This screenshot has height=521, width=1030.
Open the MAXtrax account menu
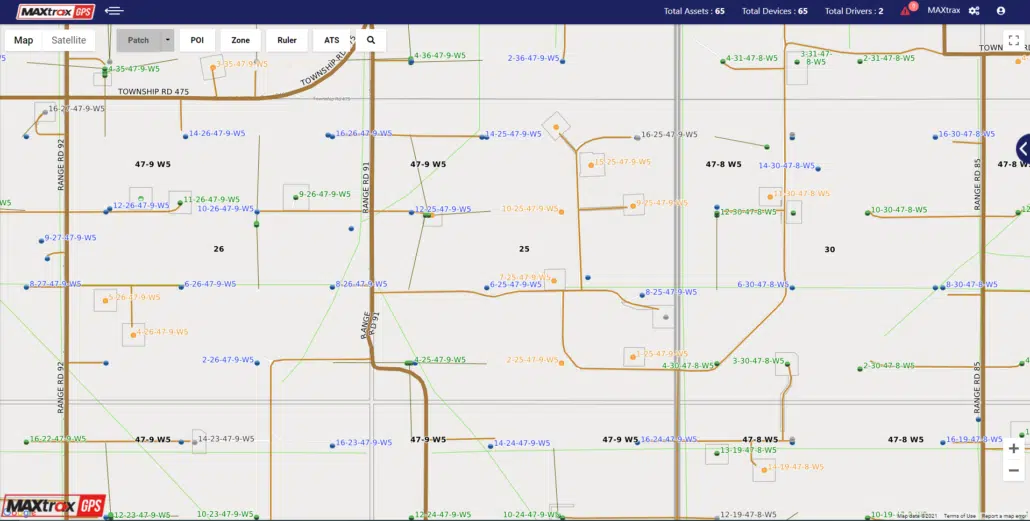[x=943, y=11]
